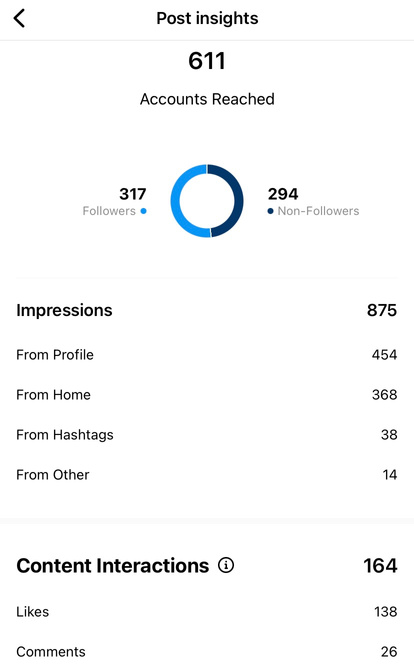
Task: Tap the Post insights title
Action: coord(207,18)
